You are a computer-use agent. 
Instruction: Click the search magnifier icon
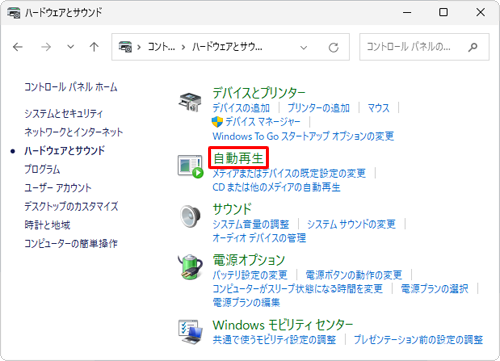(473, 47)
